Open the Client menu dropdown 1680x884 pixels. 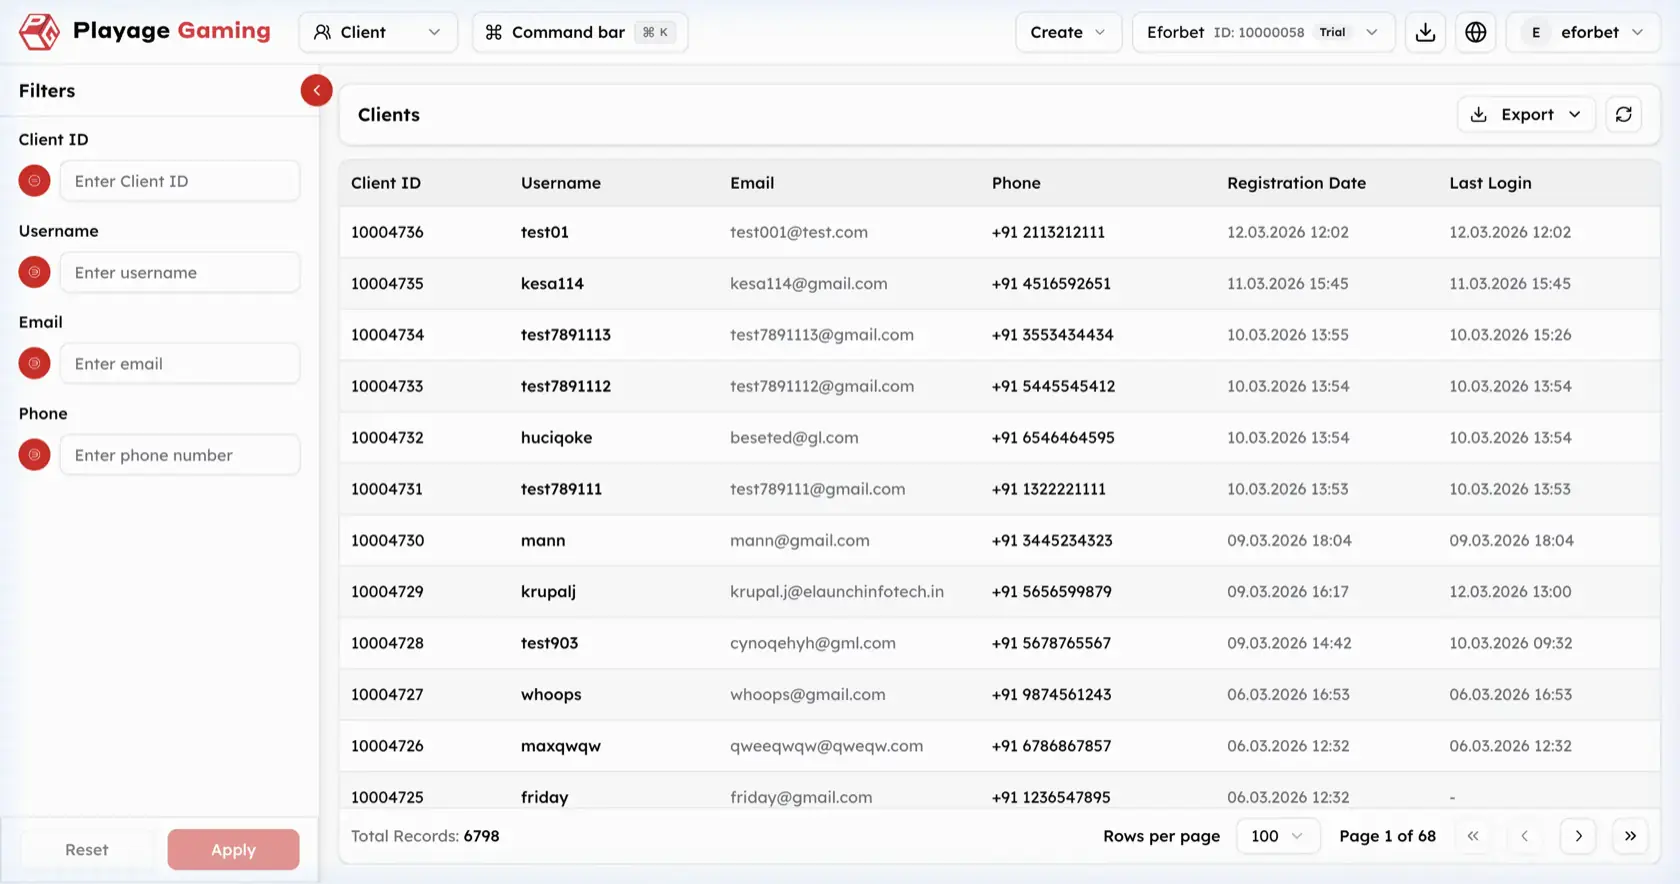[x=378, y=32]
